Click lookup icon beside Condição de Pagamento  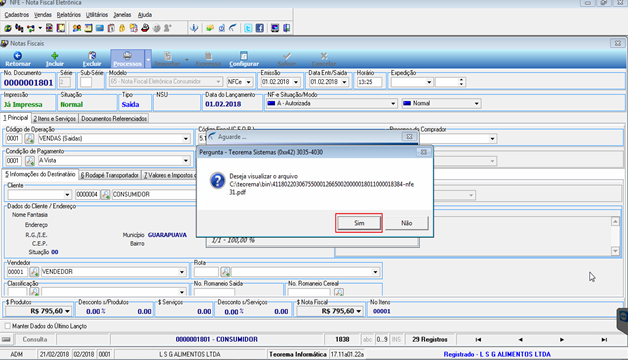point(30,161)
